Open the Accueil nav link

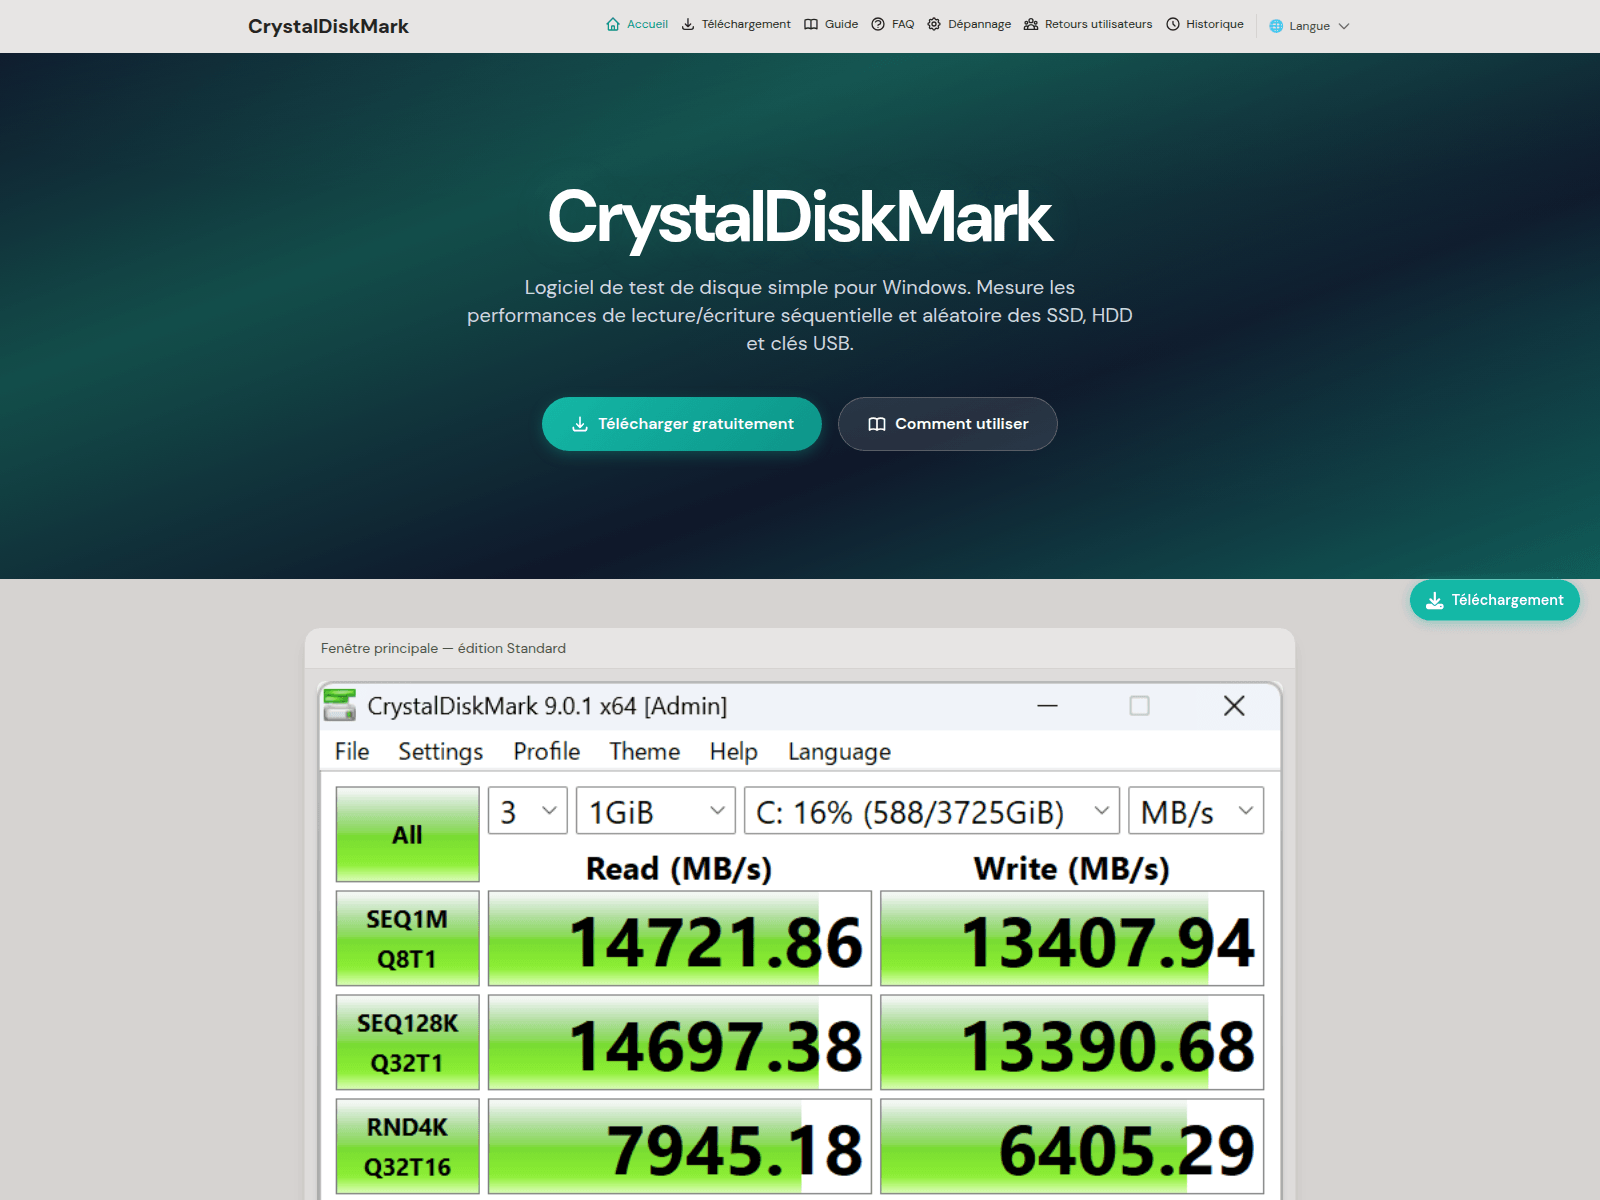point(637,25)
